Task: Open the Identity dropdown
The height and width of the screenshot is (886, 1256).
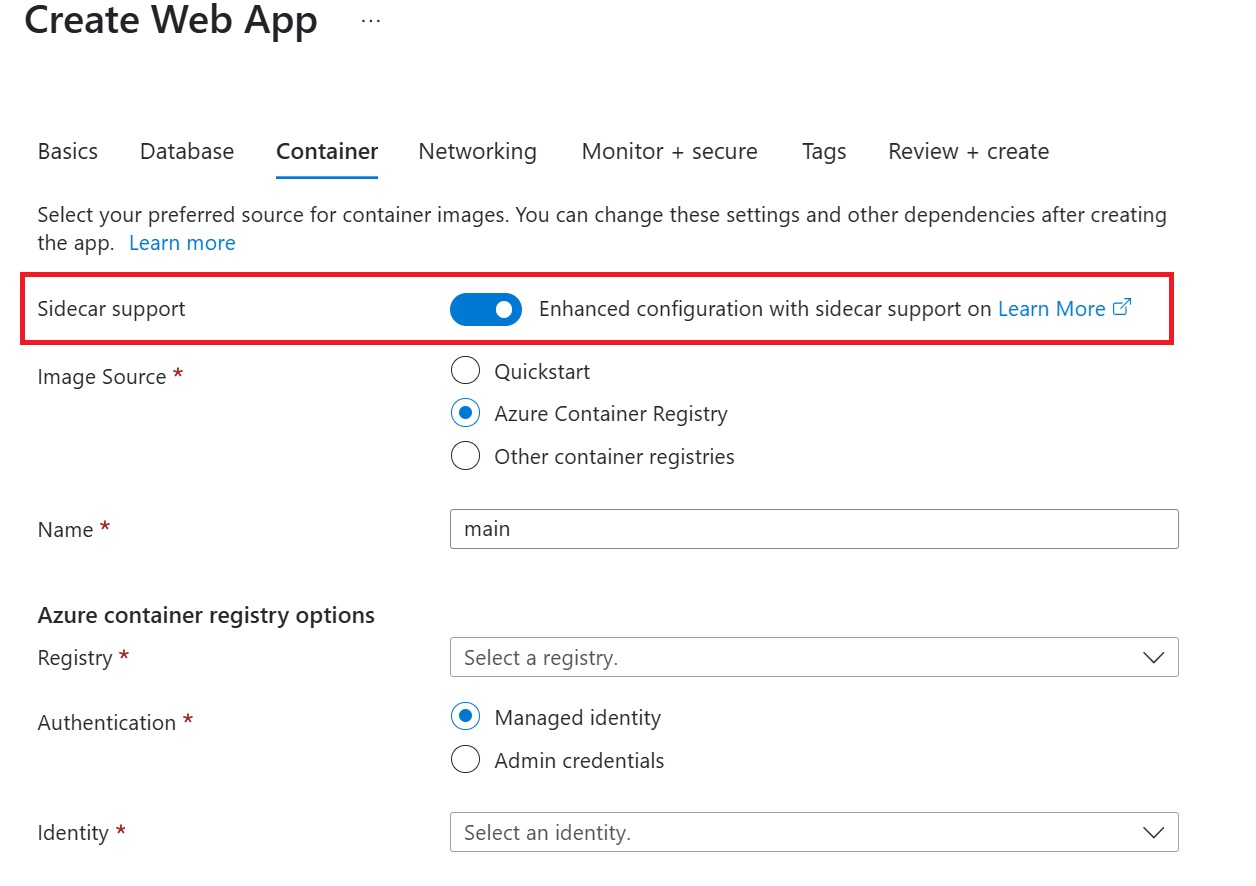Action: click(x=815, y=832)
